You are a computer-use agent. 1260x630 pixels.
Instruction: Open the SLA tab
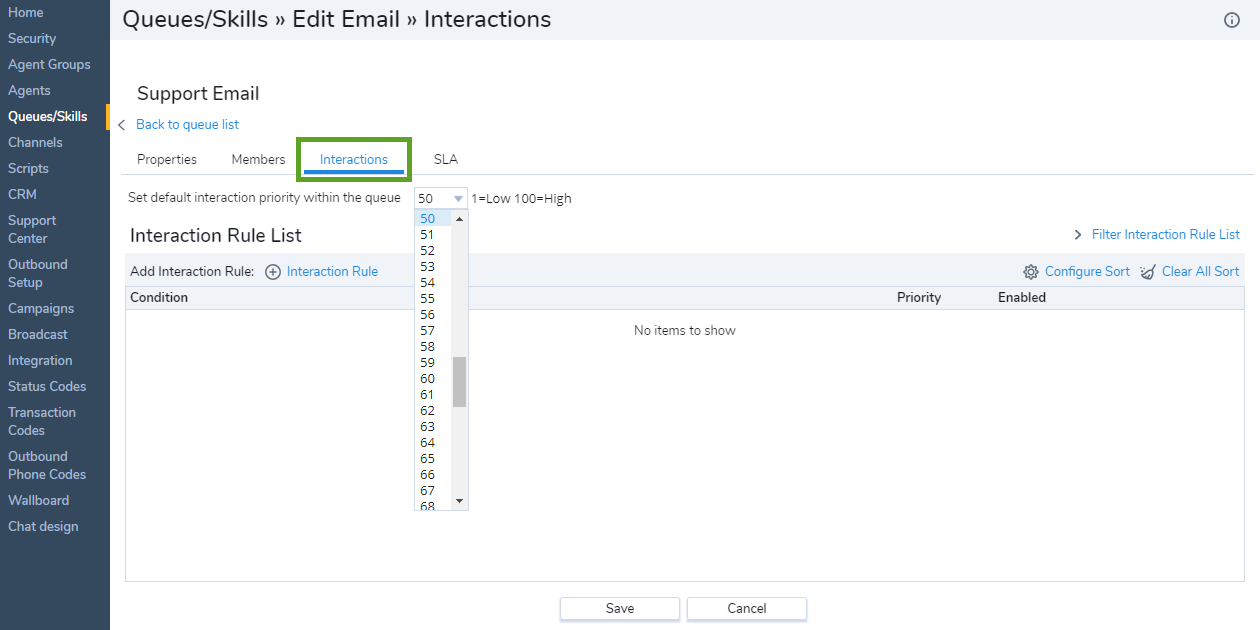(446, 159)
